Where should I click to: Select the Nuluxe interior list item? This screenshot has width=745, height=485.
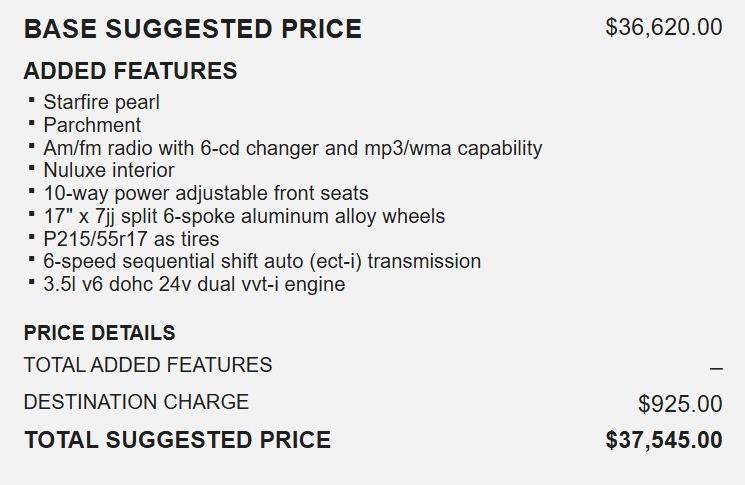108,170
